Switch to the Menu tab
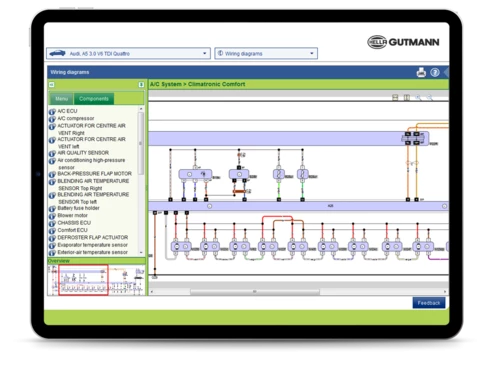 pyautogui.click(x=61, y=99)
